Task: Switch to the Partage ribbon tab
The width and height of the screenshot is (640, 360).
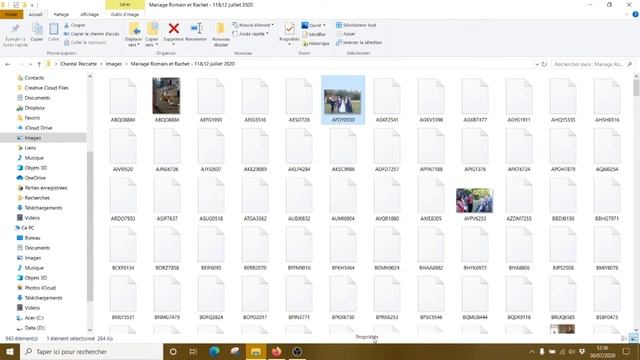Action: (x=61, y=14)
